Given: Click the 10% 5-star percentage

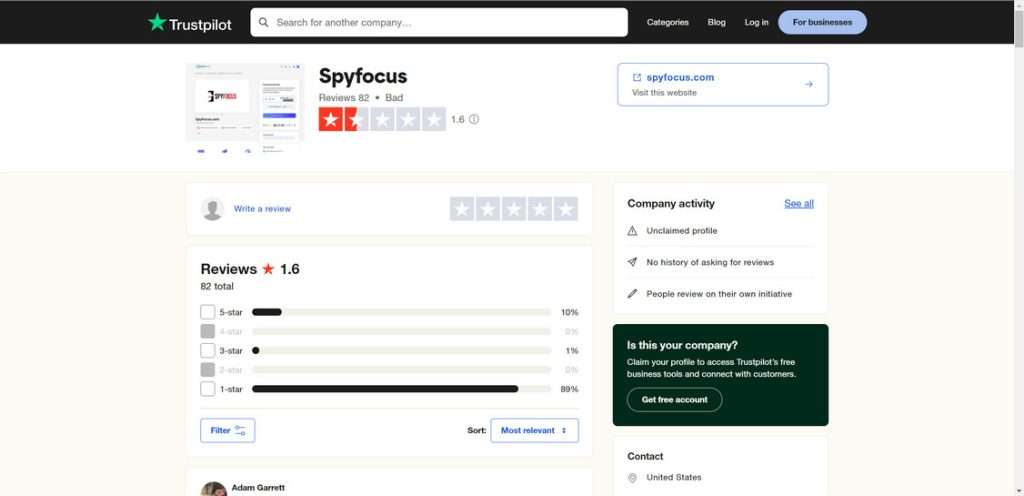Looking at the screenshot, I should coord(569,312).
